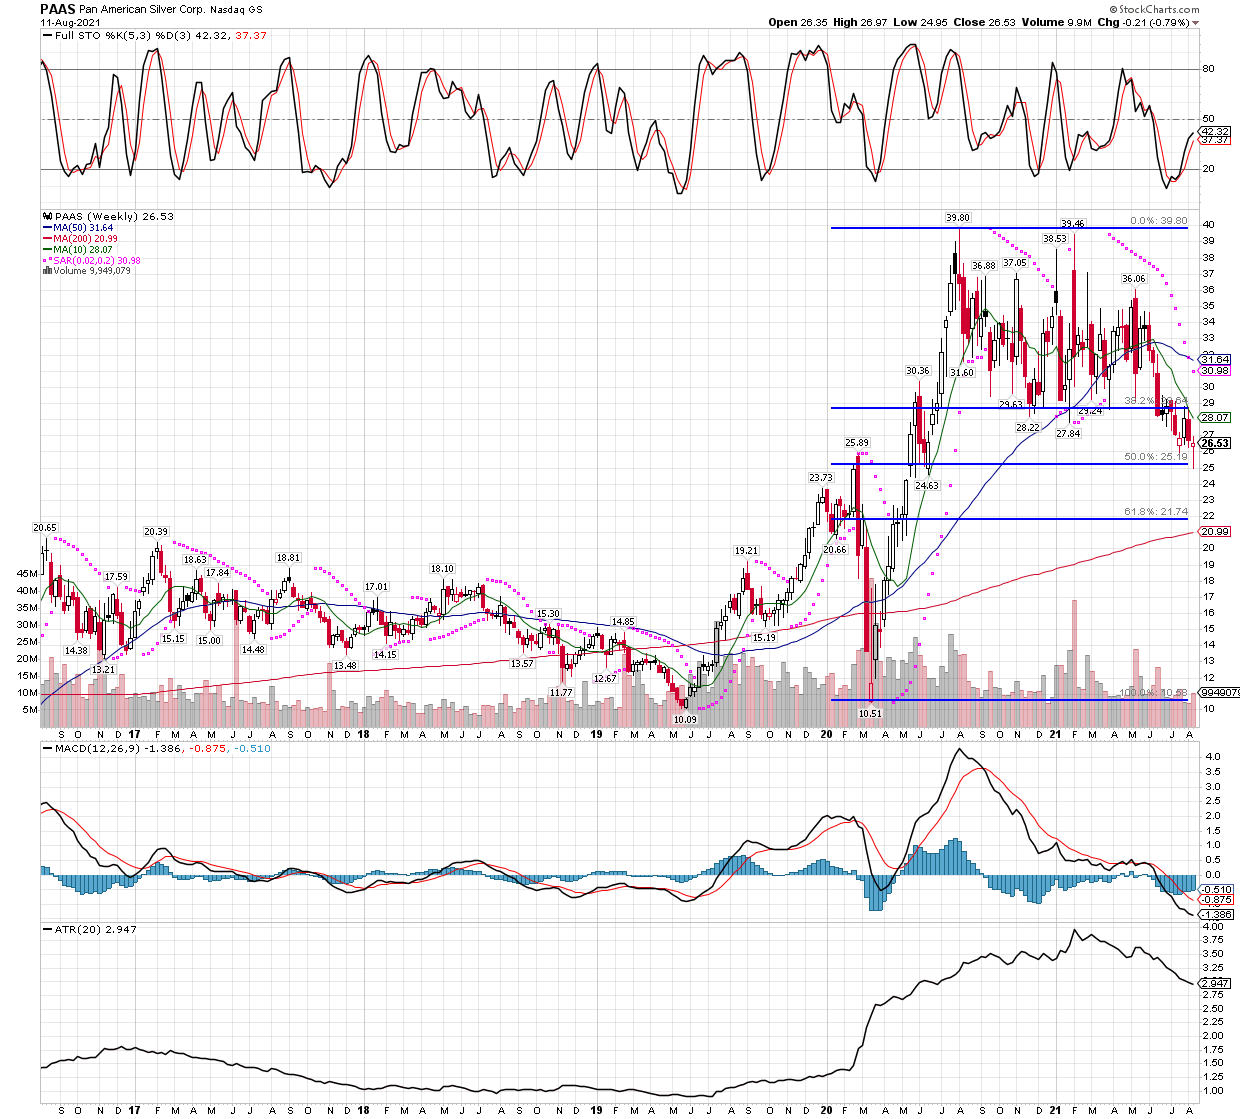Screen dimensions: 1240x1119
Task: Click the MACD(12,26,9) indicator label
Action: [96, 748]
